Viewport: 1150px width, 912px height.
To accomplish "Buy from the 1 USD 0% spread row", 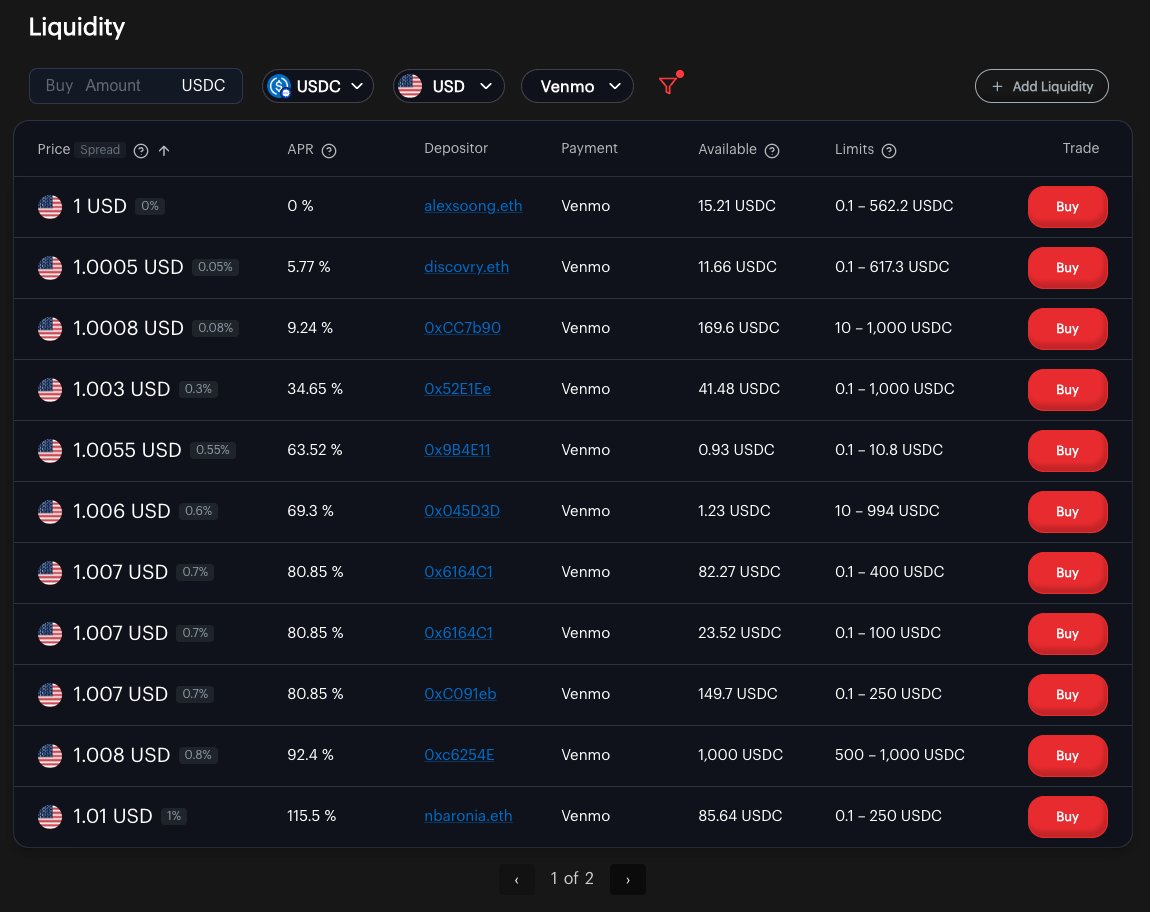I will pos(1067,207).
